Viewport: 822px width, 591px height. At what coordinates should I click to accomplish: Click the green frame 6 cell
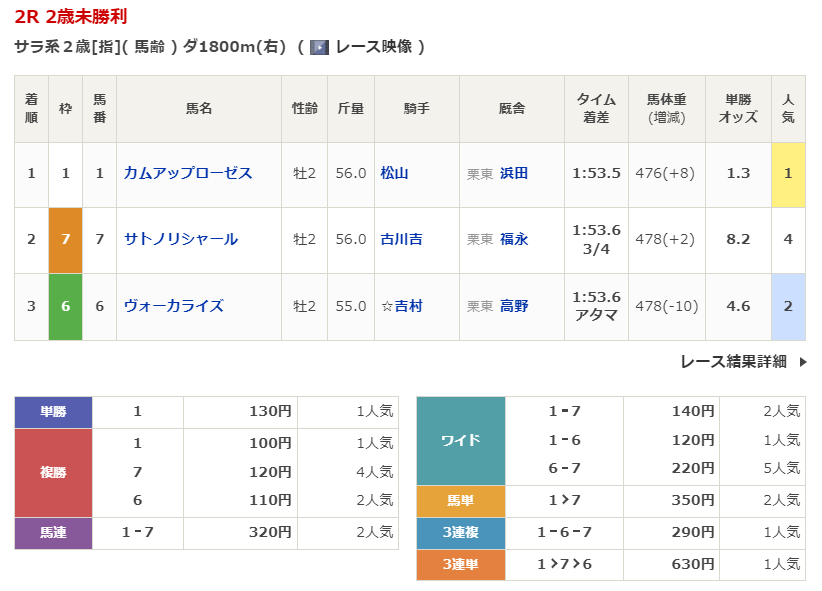(x=65, y=306)
